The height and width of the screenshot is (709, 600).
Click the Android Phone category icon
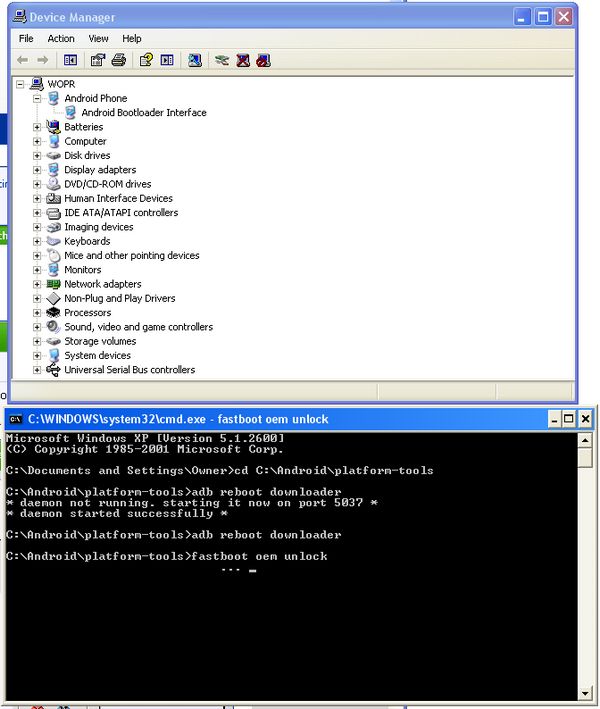pos(53,98)
